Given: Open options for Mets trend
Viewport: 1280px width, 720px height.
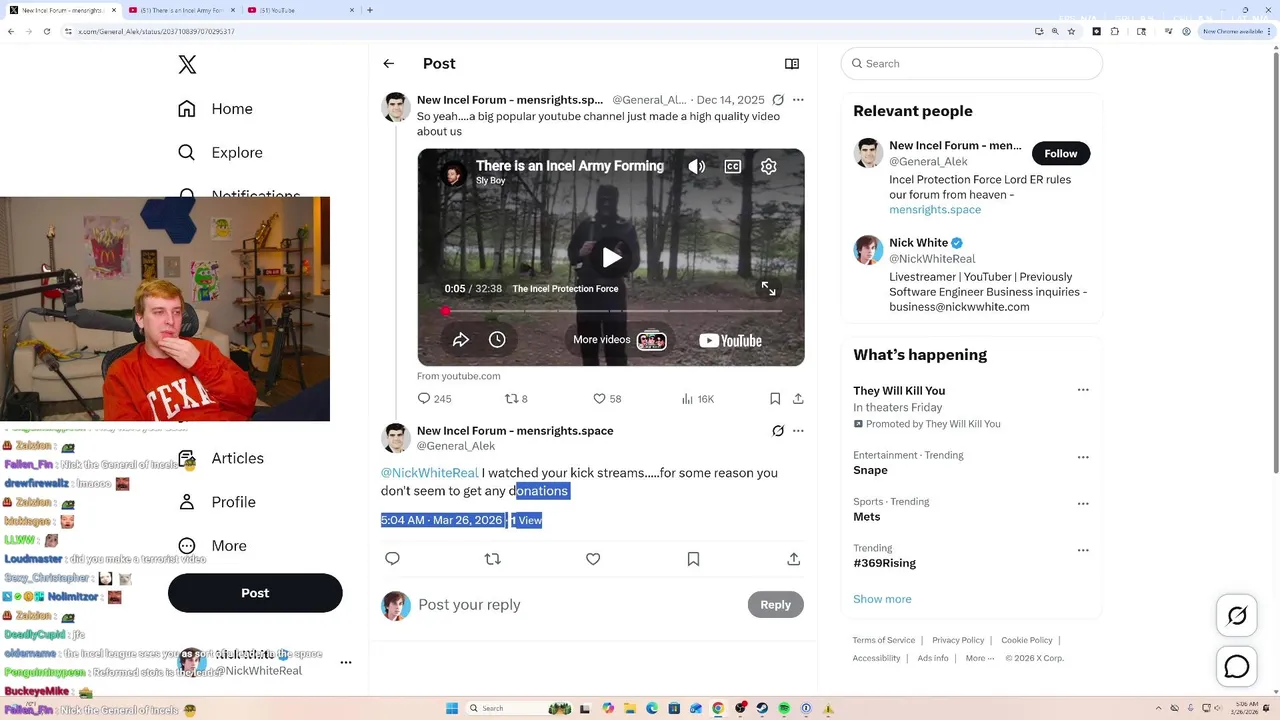Looking at the screenshot, I should click(1083, 503).
